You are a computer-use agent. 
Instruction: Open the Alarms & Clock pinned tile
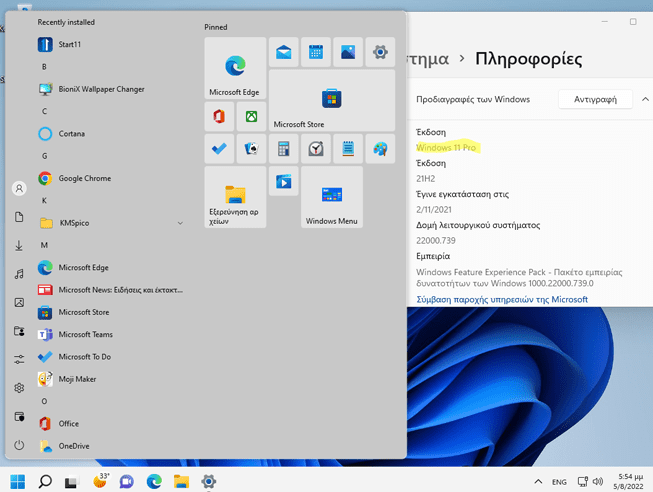click(316, 148)
